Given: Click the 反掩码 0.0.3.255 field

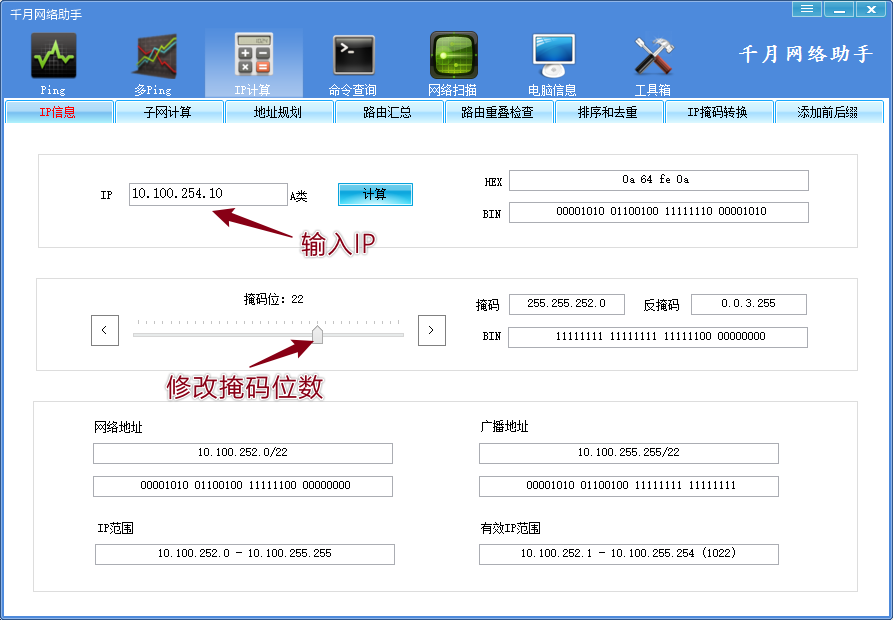Looking at the screenshot, I should (748, 304).
